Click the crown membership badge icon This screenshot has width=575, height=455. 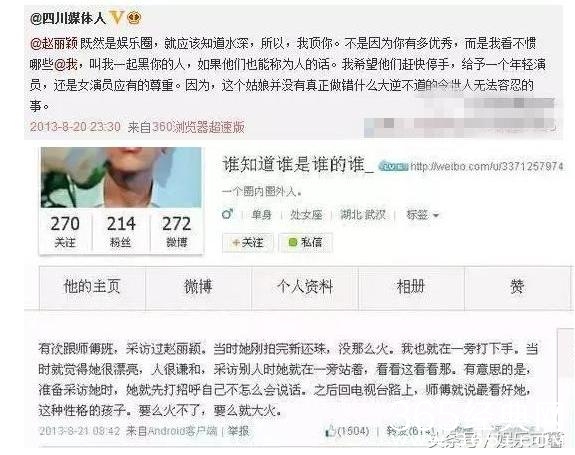[x=134, y=18]
